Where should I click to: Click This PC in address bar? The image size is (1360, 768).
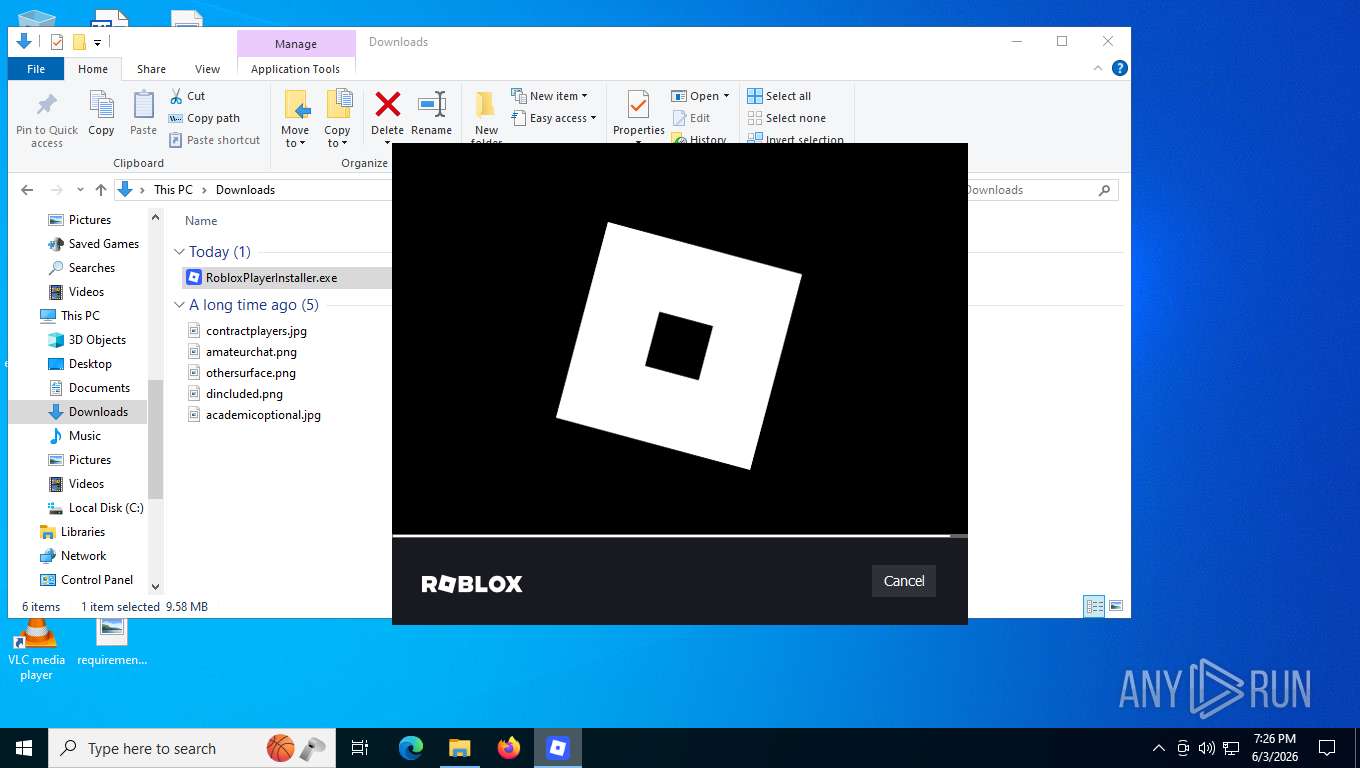[173, 190]
